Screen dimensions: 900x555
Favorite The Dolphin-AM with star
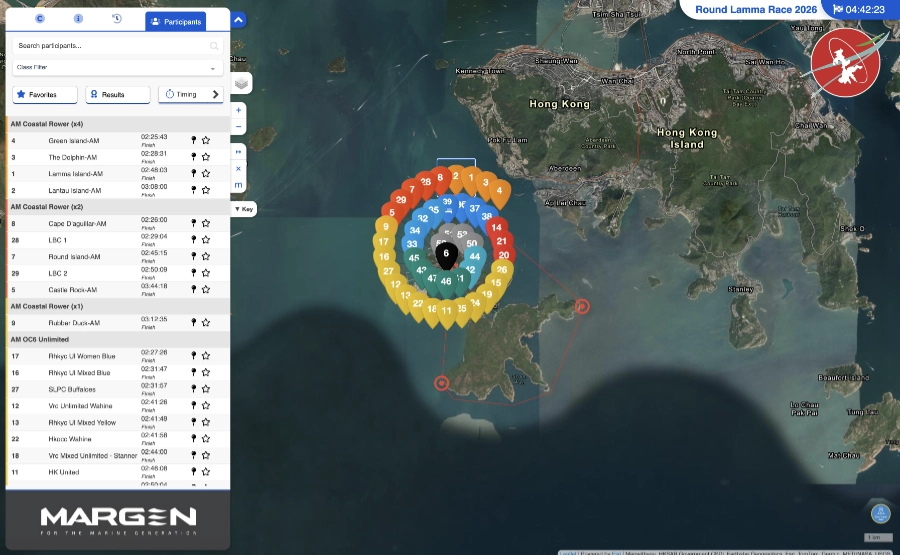206,157
